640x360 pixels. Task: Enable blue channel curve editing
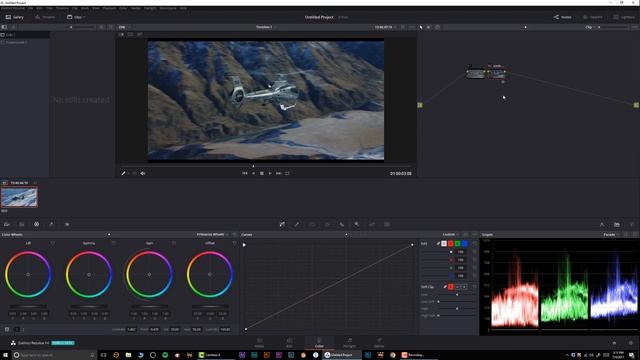tap(464, 244)
